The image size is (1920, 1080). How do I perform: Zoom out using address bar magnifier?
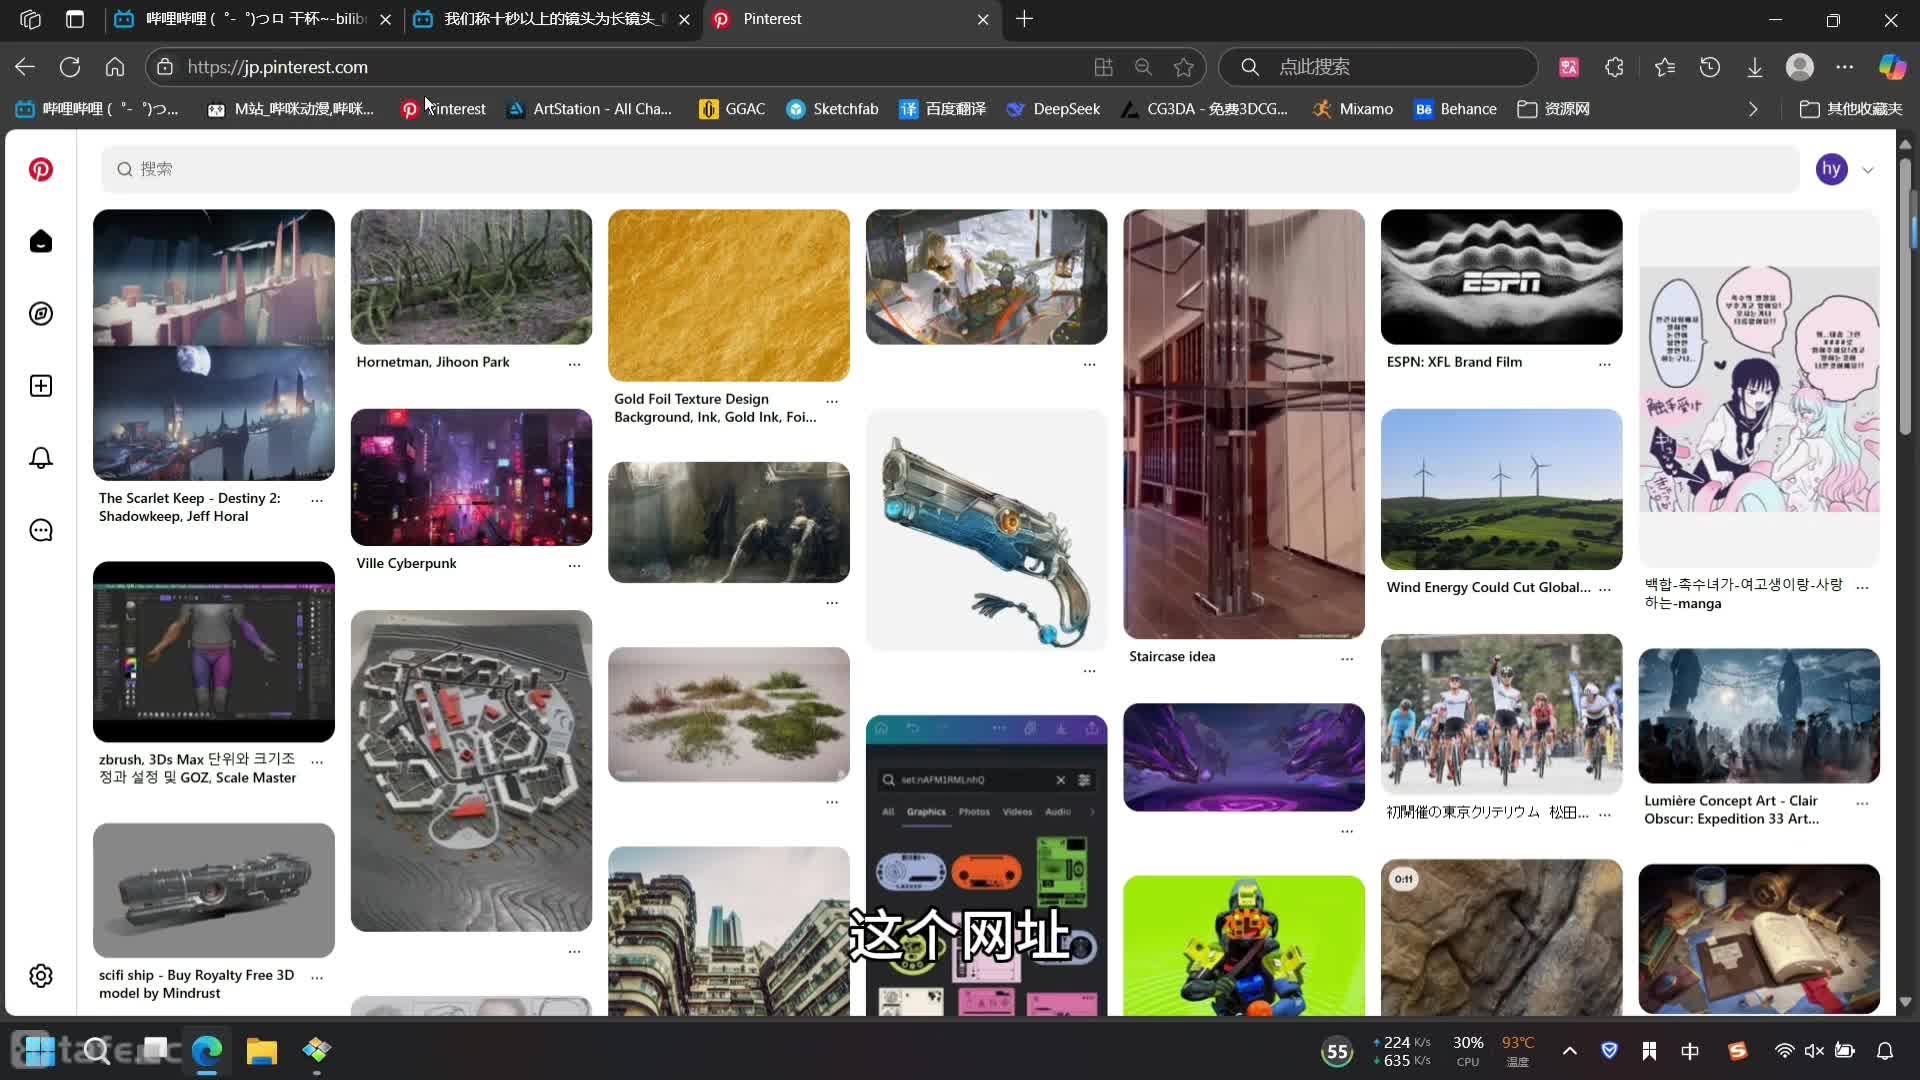tap(1143, 67)
